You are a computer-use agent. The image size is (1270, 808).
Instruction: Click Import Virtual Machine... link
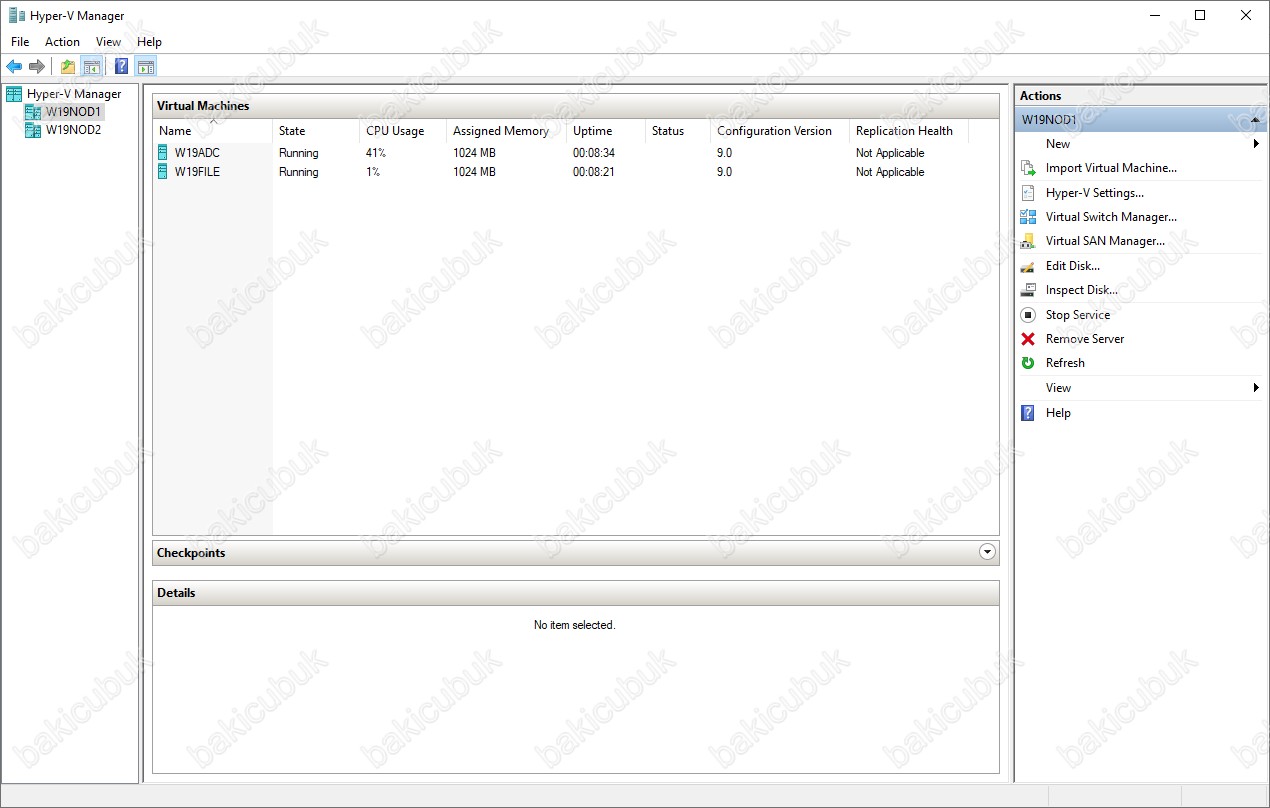point(1111,168)
